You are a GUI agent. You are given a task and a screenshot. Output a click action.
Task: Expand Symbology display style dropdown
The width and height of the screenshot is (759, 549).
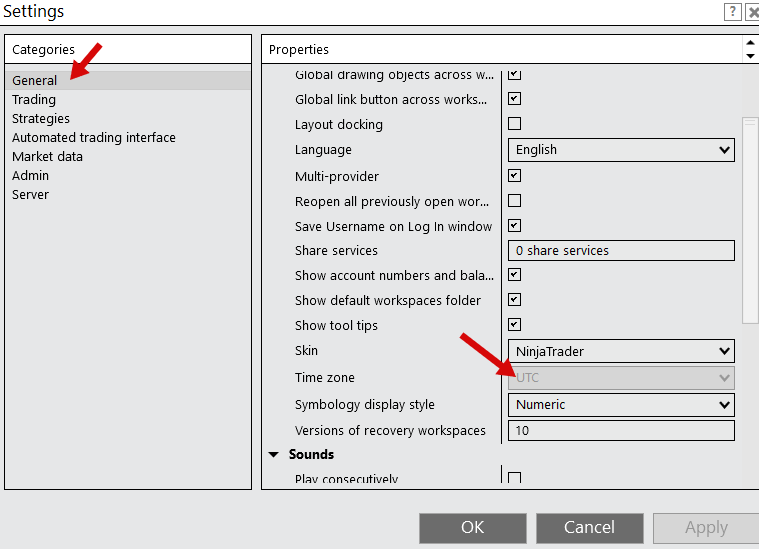pos(621,405)
